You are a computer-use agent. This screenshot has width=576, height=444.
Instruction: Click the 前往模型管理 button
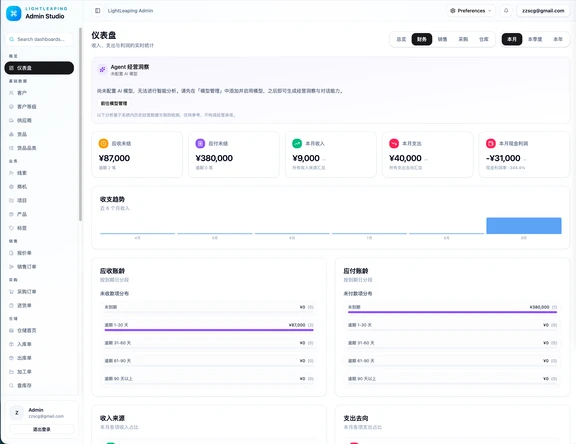pos(114,104)
